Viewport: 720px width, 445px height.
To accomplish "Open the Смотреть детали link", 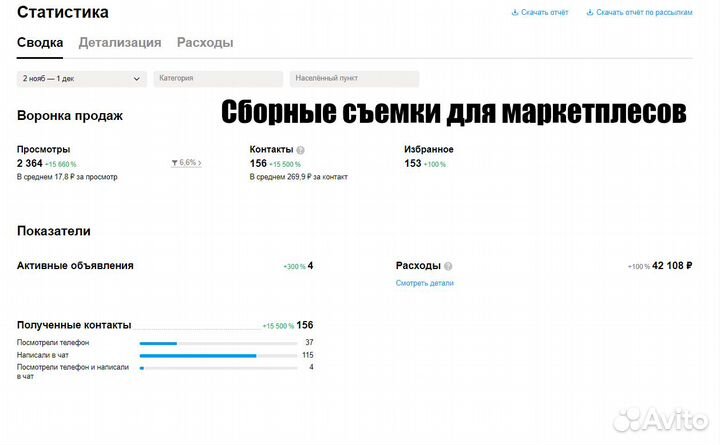I will (425, 283).
